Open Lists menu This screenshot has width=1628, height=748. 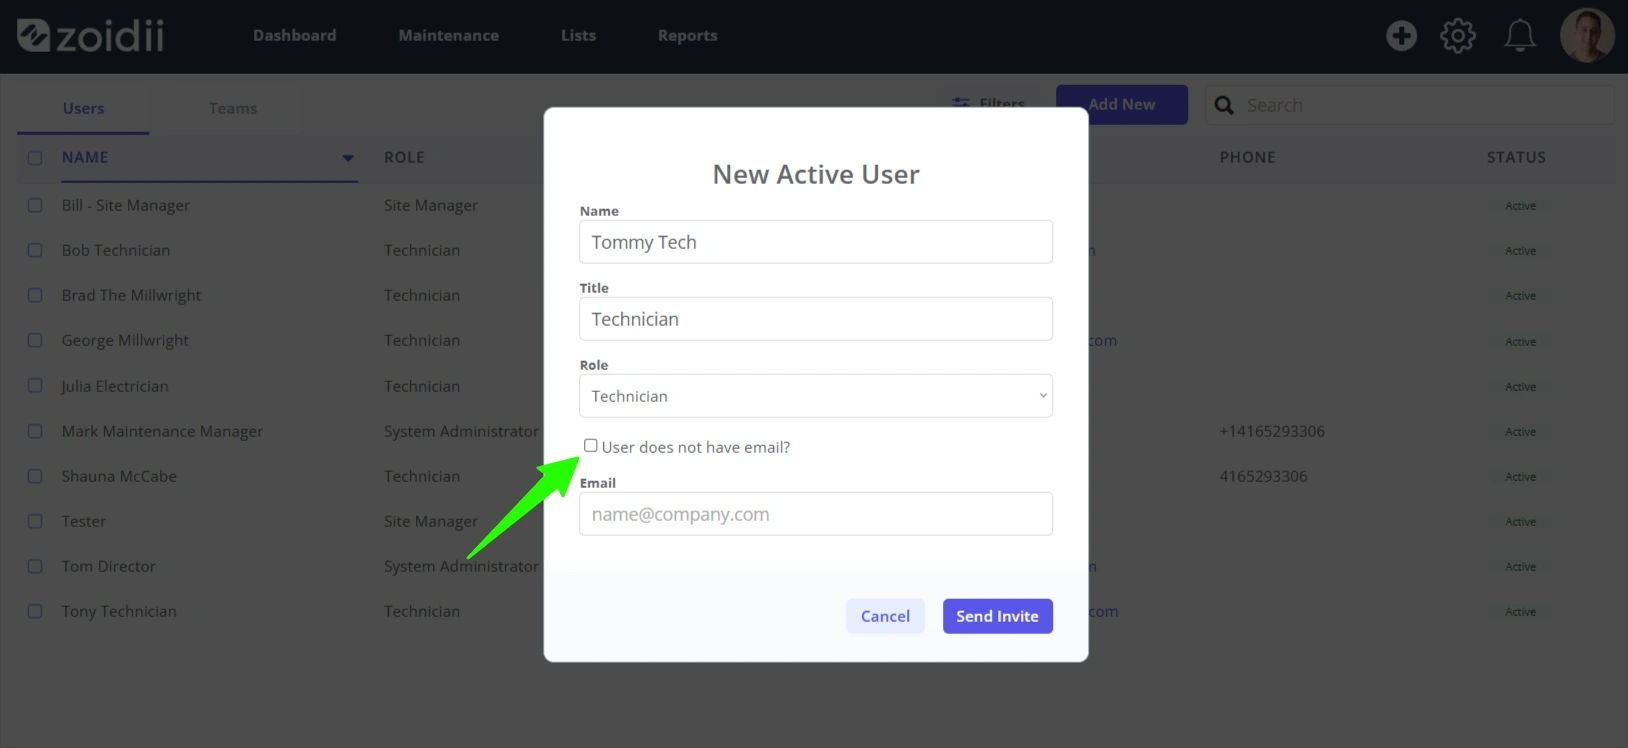(x=578, y=35)
